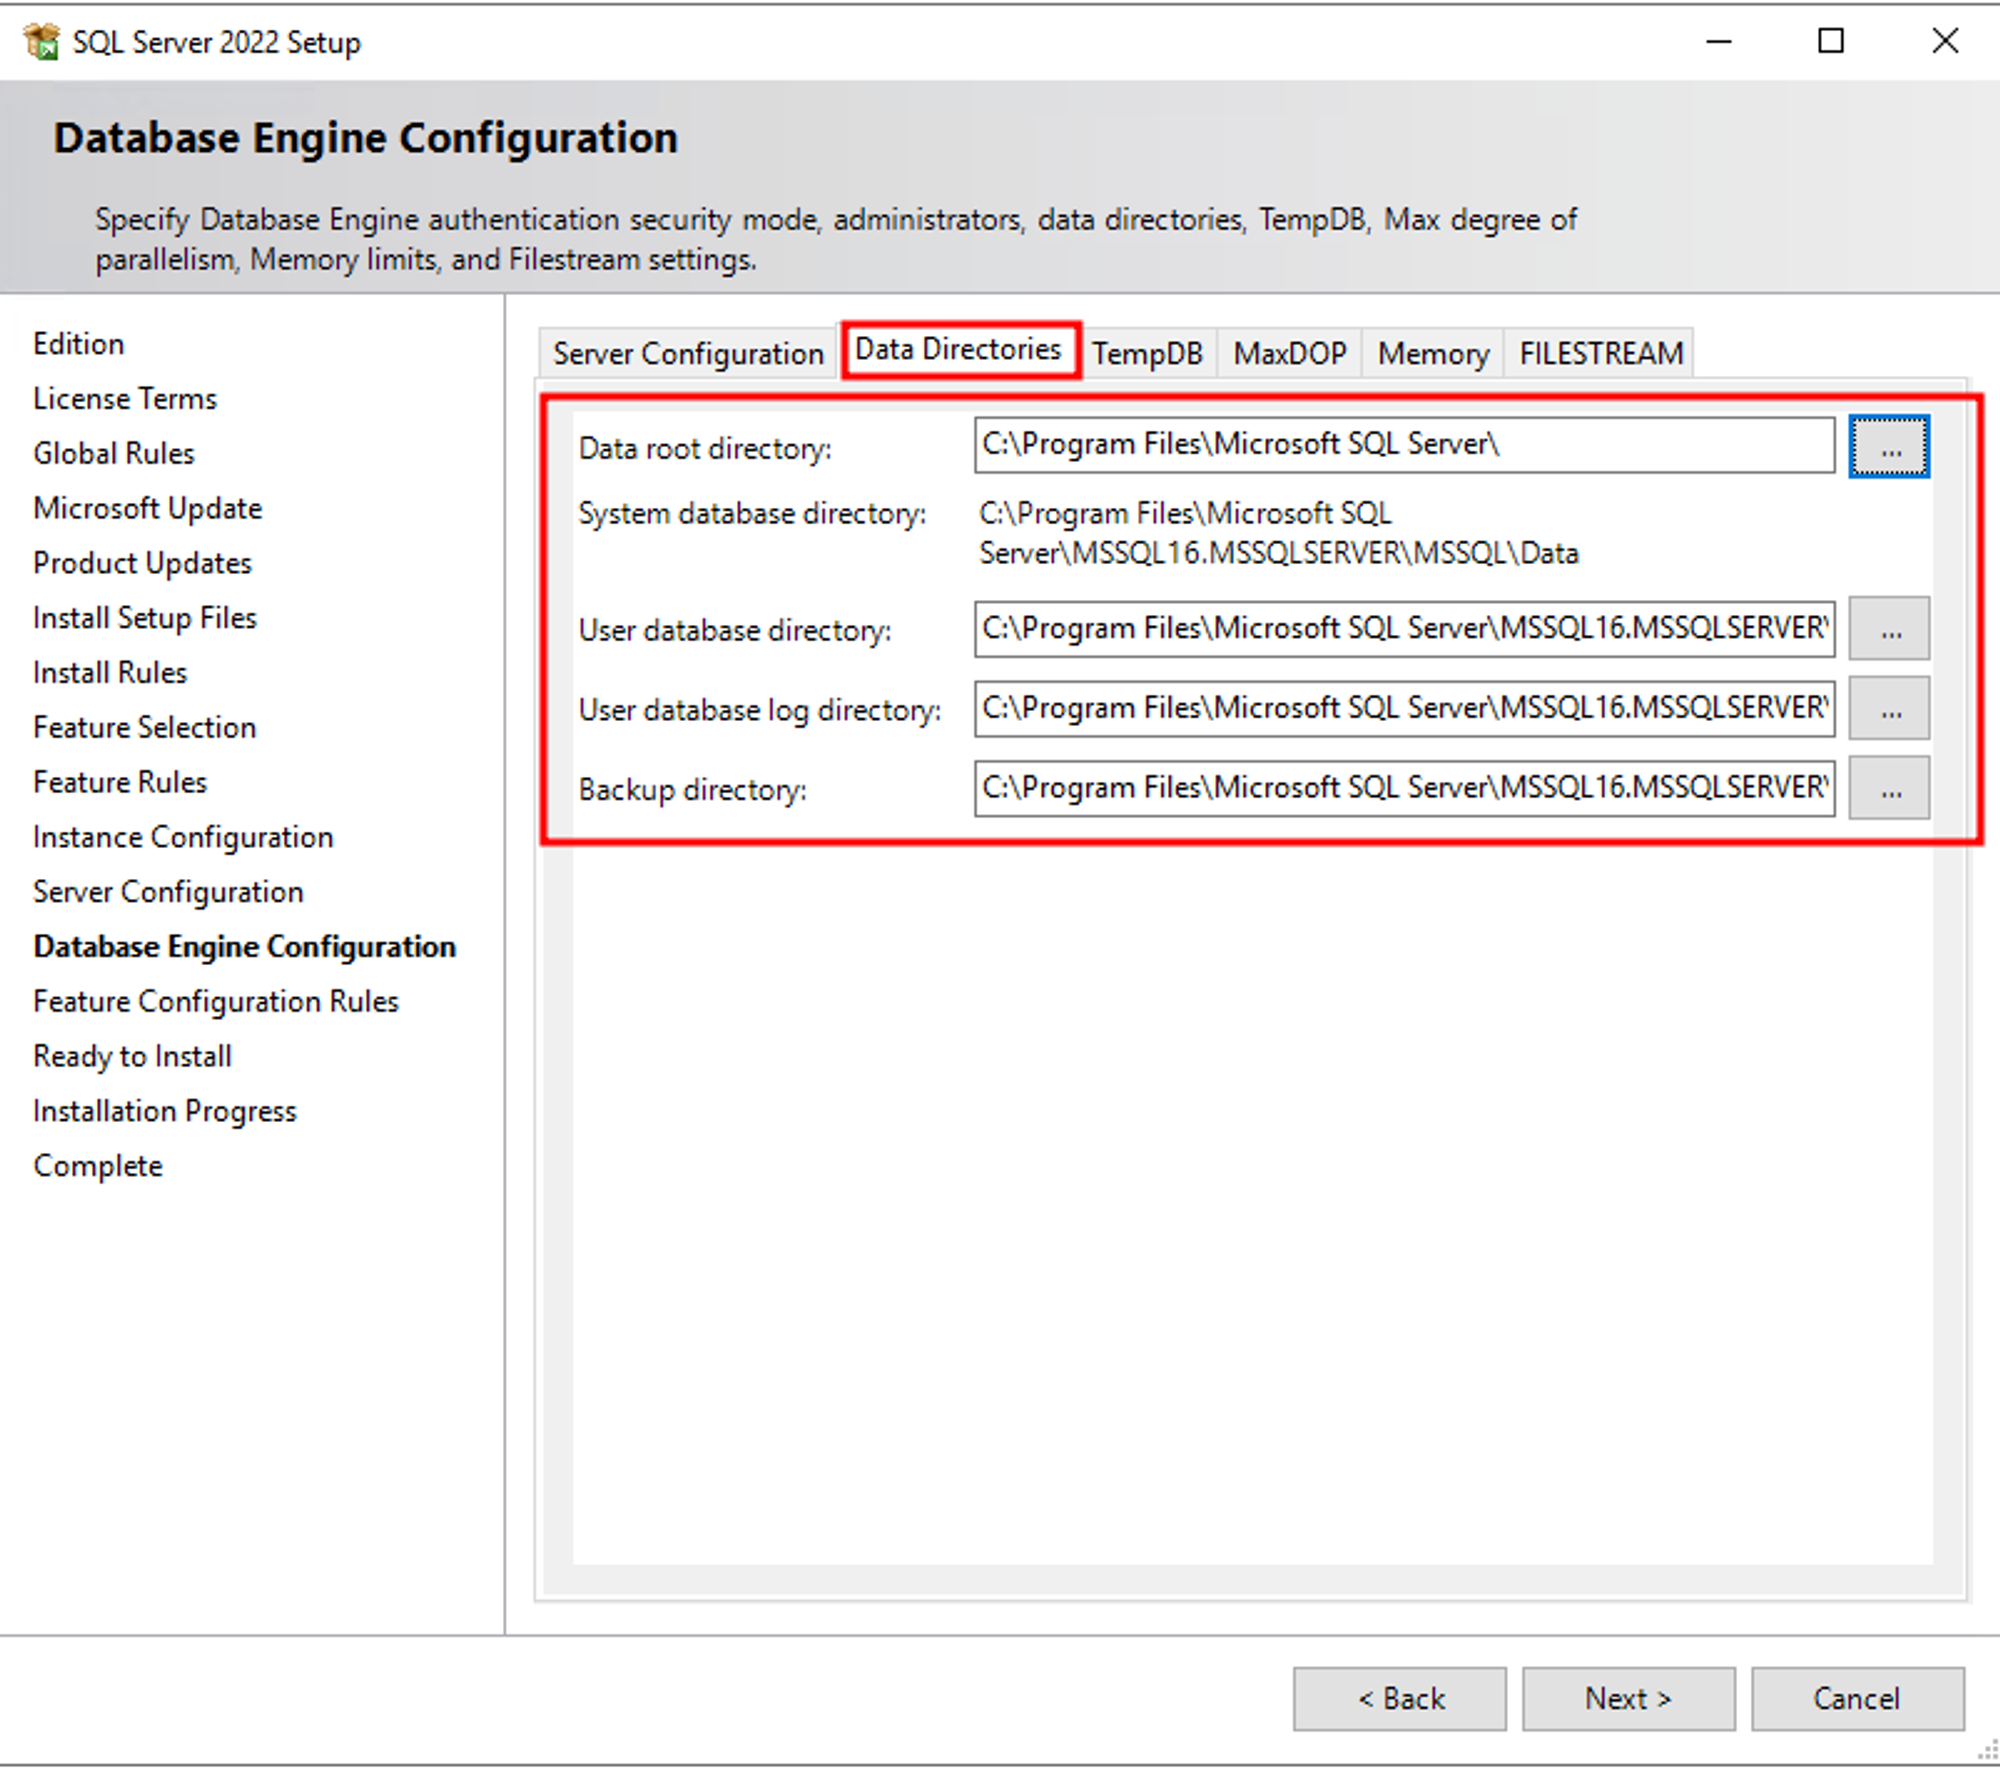
Task: Browse for Backup directory
Action: [x=1888, y=789]
